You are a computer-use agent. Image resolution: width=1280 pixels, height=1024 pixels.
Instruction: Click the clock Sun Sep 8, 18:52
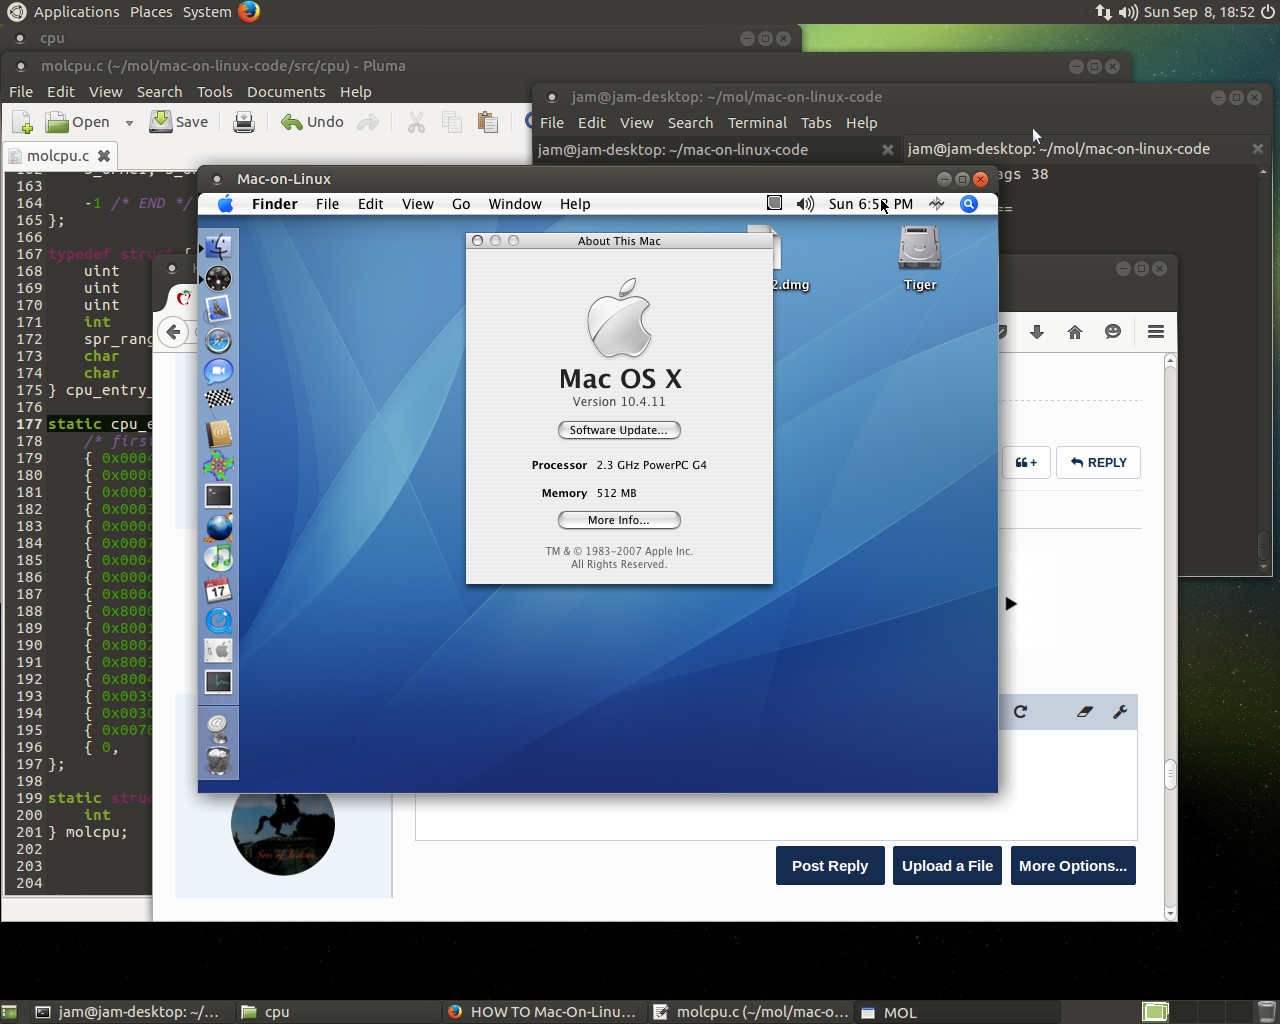click(1199, 12)
